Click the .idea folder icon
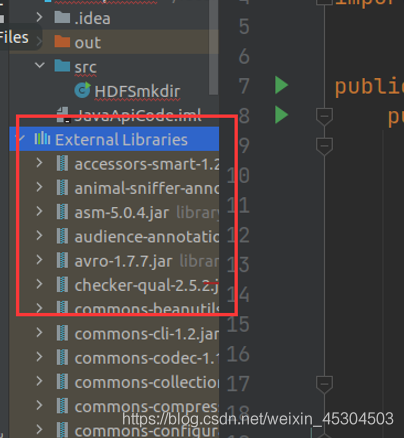 [x=62, y=17]
